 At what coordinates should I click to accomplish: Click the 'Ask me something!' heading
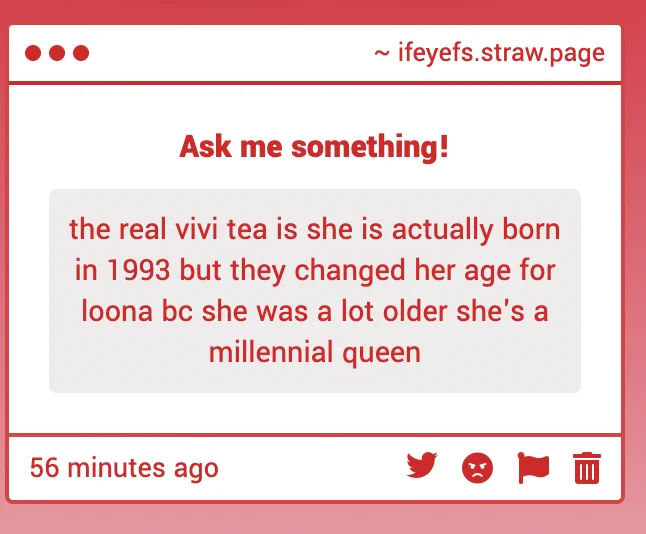point(314,147)
